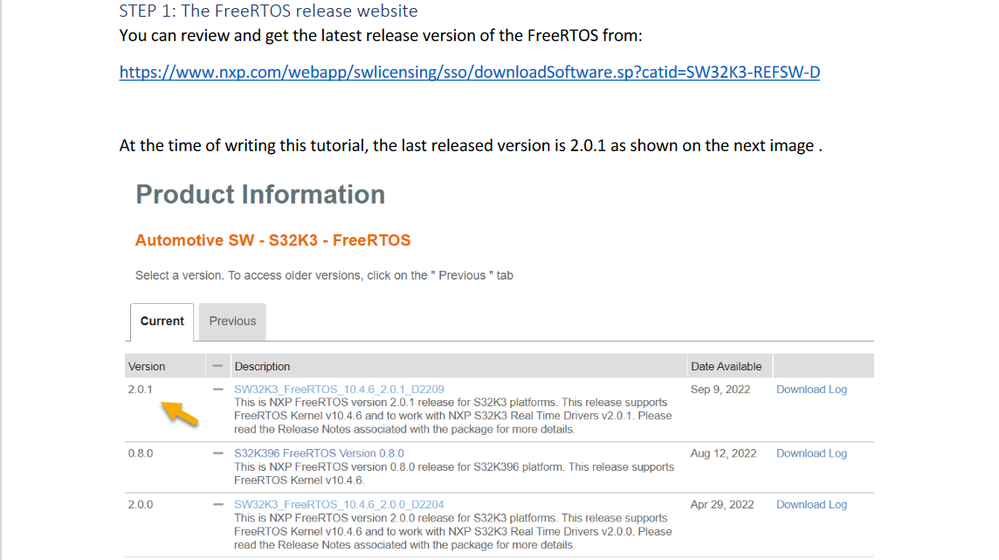This screenshot has width=999, height=560.
Task: Click the Version column header
Action: (147, 367)
